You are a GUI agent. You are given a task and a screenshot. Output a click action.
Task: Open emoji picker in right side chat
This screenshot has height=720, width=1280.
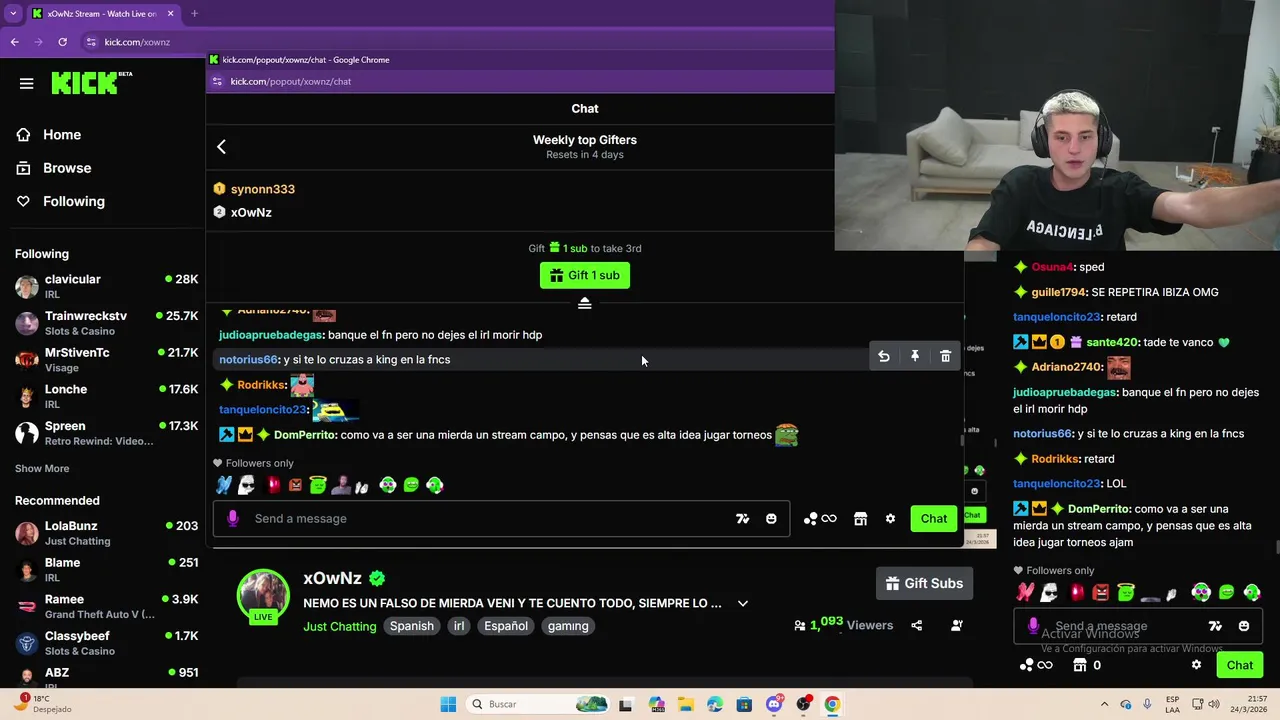point(1244,626)
